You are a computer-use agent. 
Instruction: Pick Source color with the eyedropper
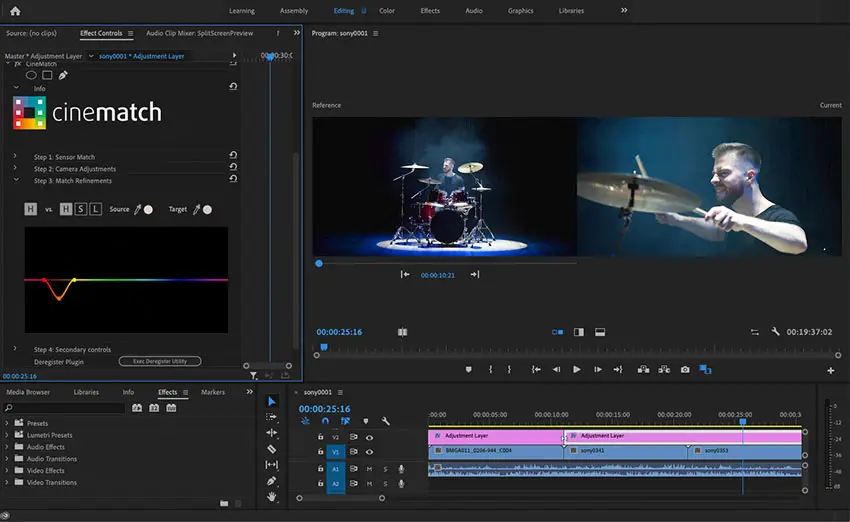tap(138, 209)
